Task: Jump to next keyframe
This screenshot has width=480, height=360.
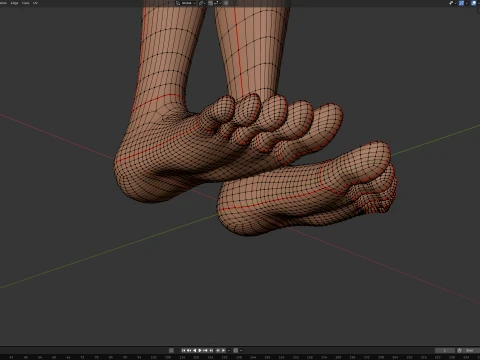Action: 206,350
